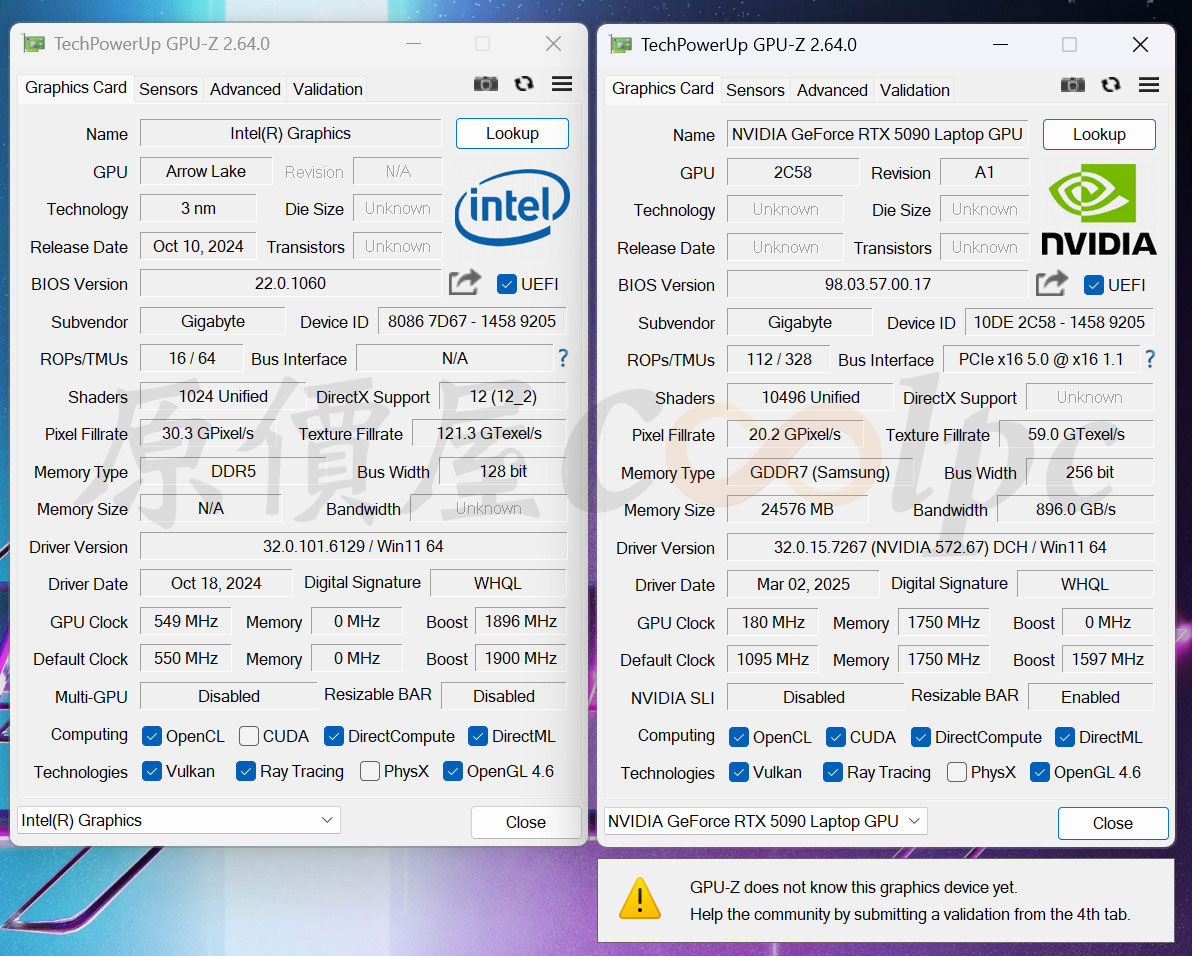
Task: Click the BIOS Version field 98.03.57.00.17
Action: (877, 284)
